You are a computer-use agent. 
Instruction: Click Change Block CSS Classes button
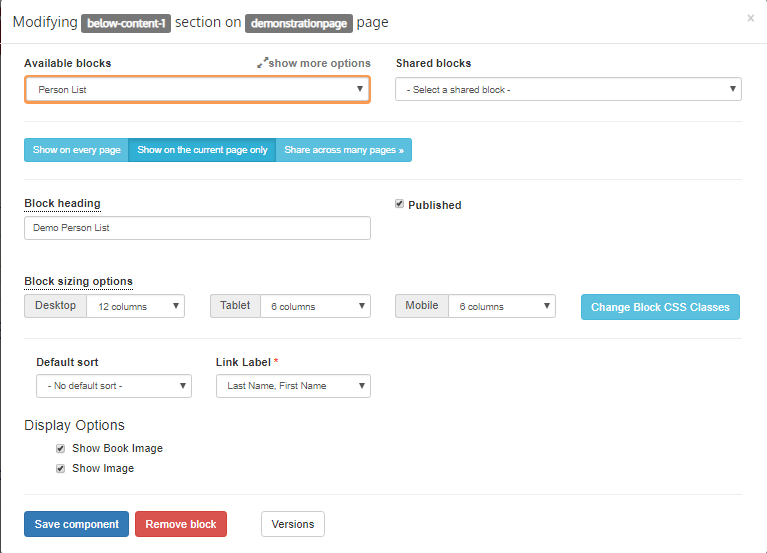point(660,307)
